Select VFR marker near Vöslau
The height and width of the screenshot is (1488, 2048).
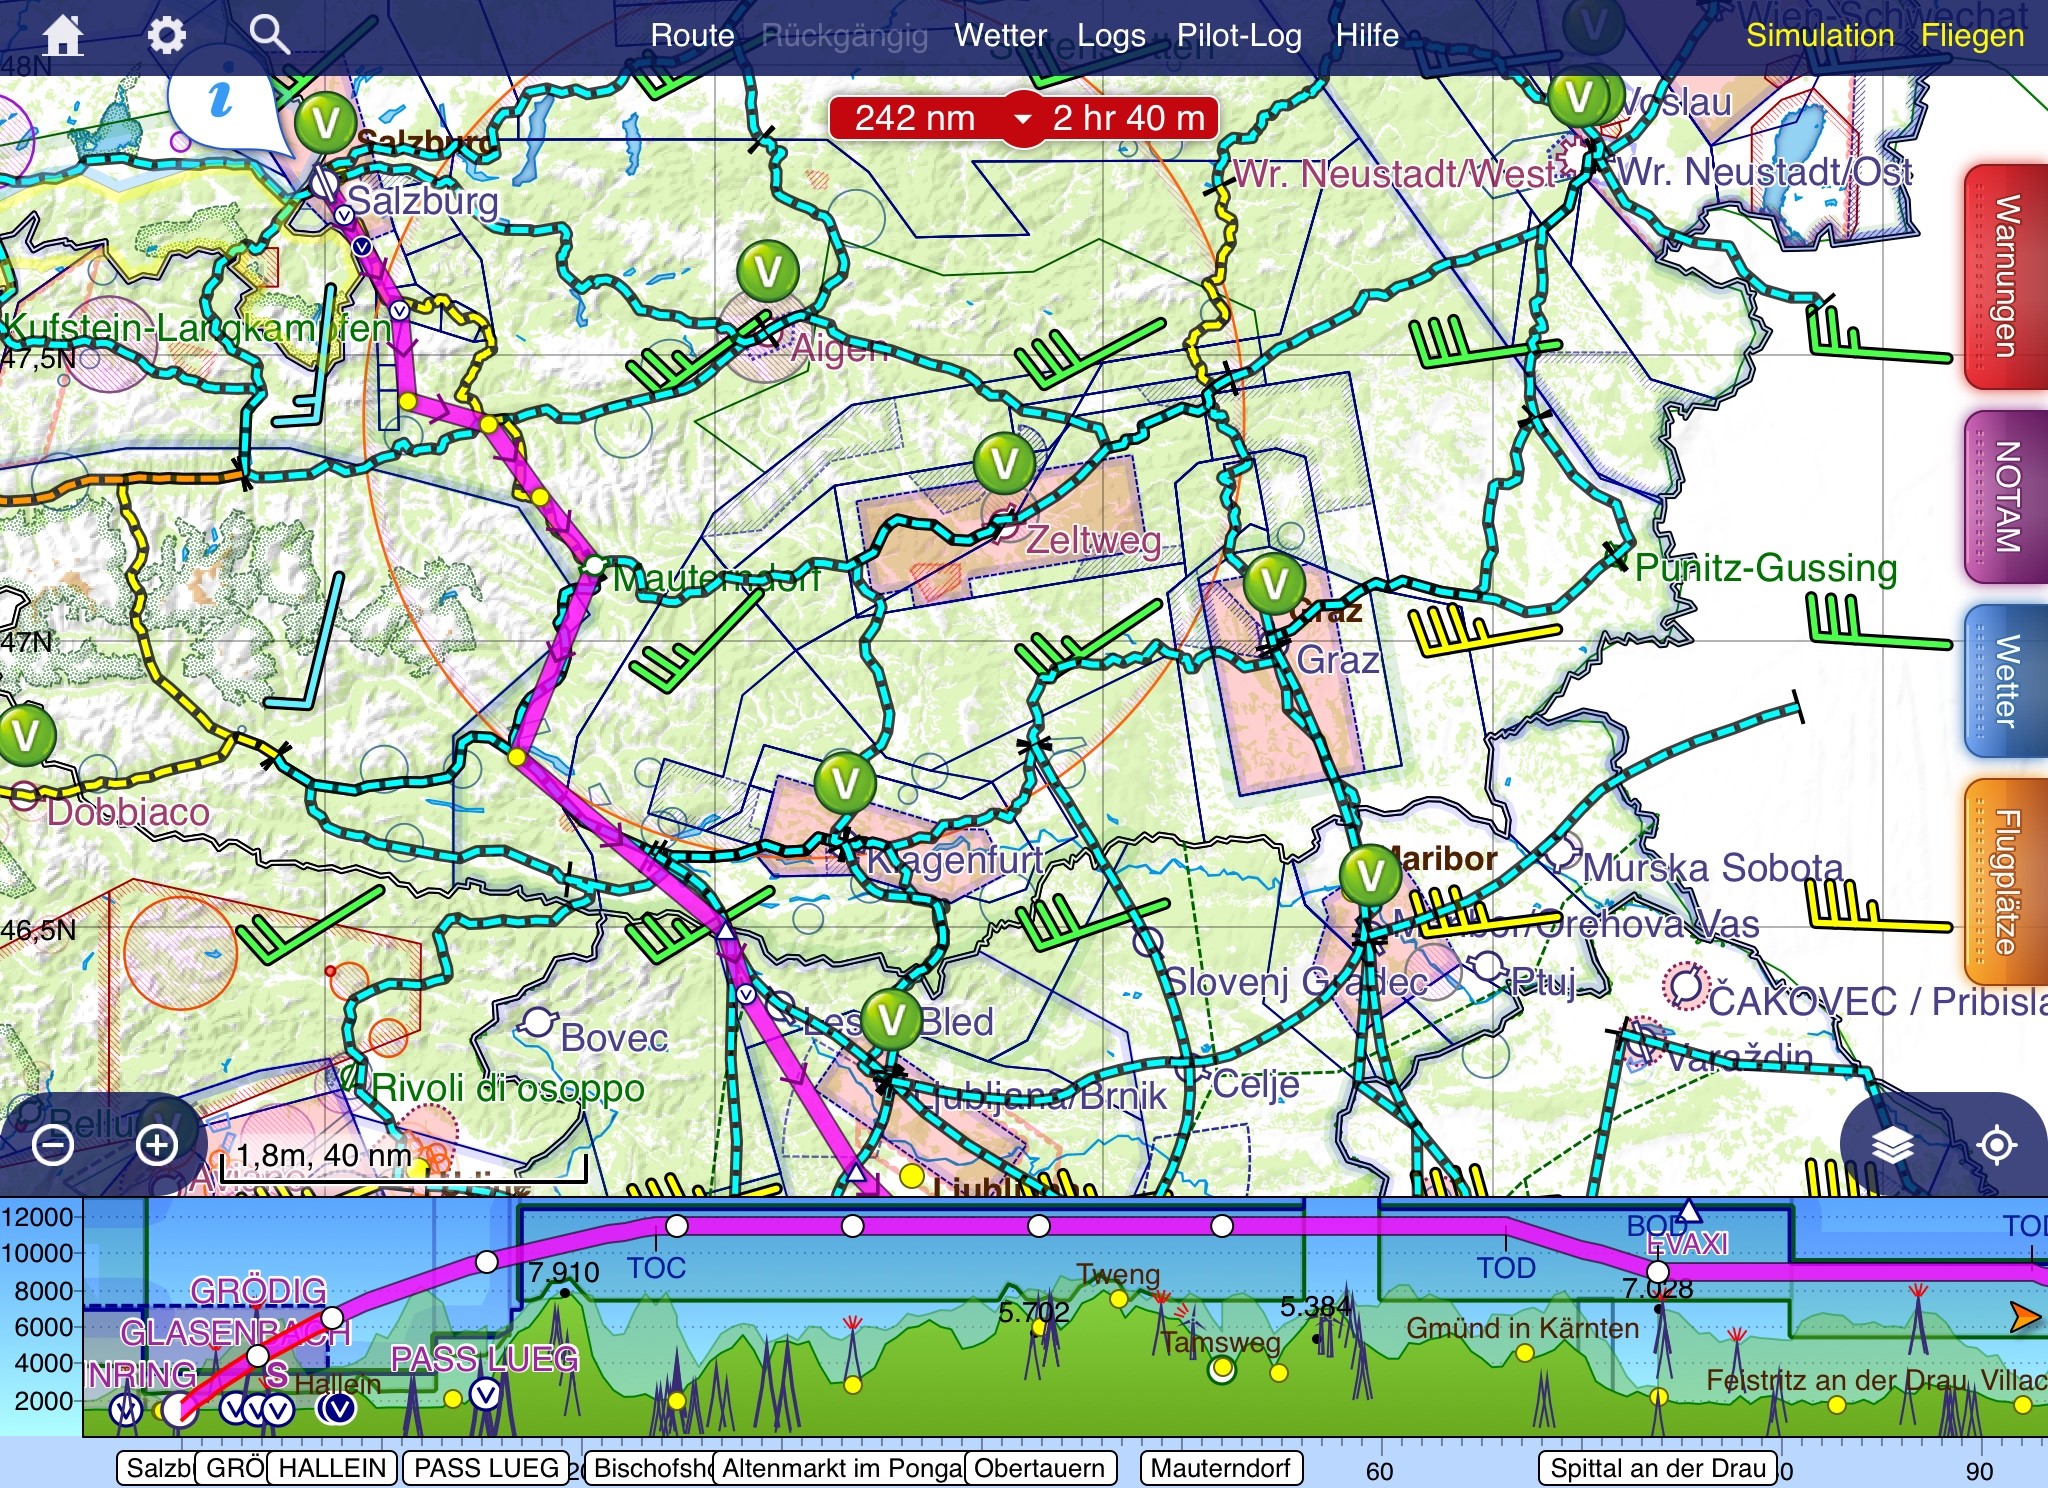click(1580, 97)
